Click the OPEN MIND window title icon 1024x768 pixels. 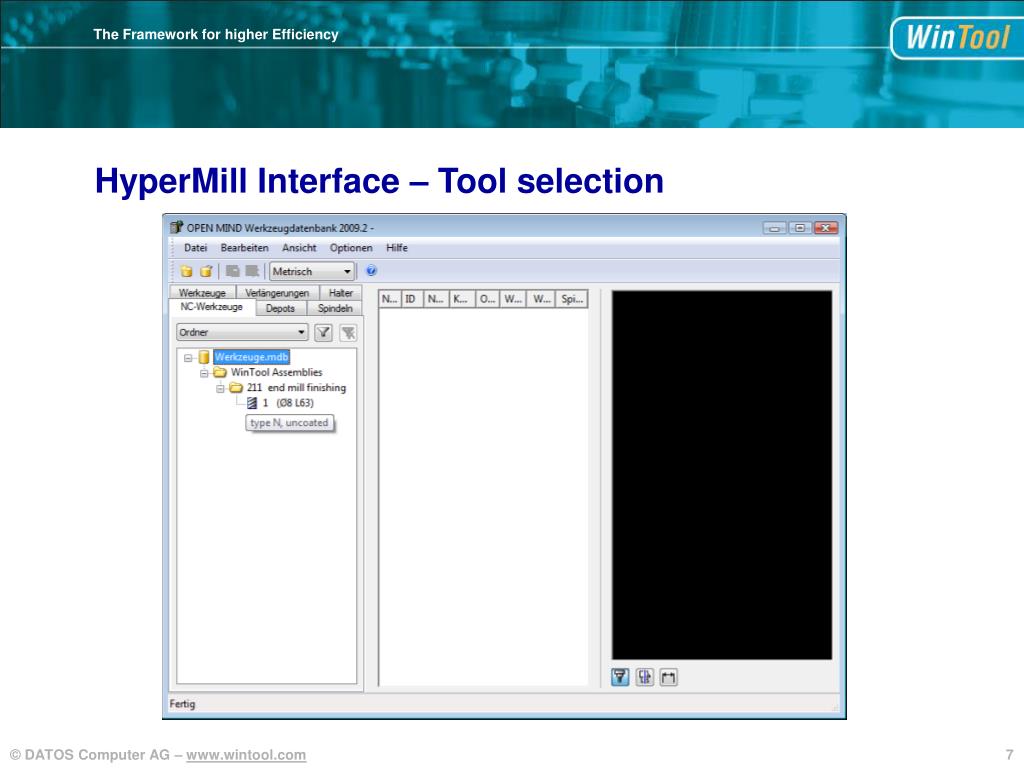[x=176, y=227]
